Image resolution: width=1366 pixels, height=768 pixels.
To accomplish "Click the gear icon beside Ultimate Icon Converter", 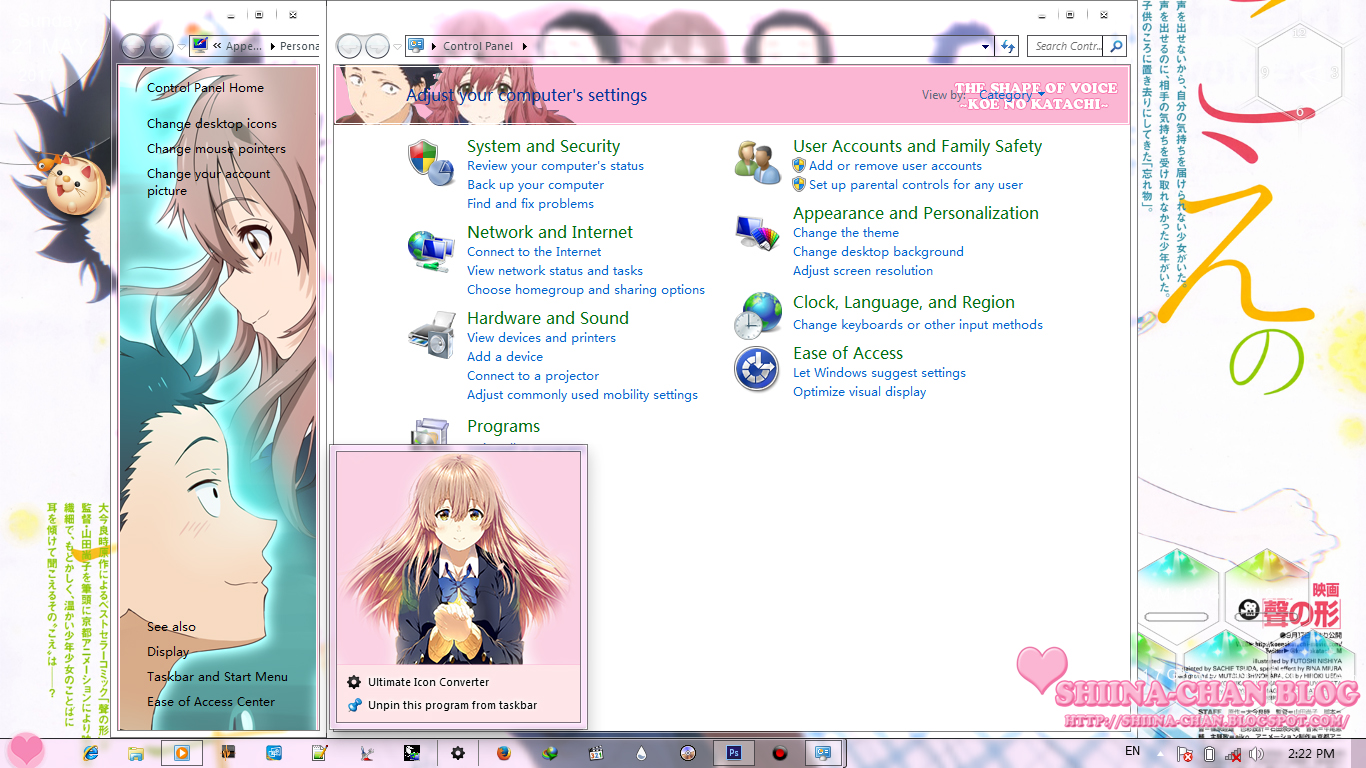I will (354, 682).
